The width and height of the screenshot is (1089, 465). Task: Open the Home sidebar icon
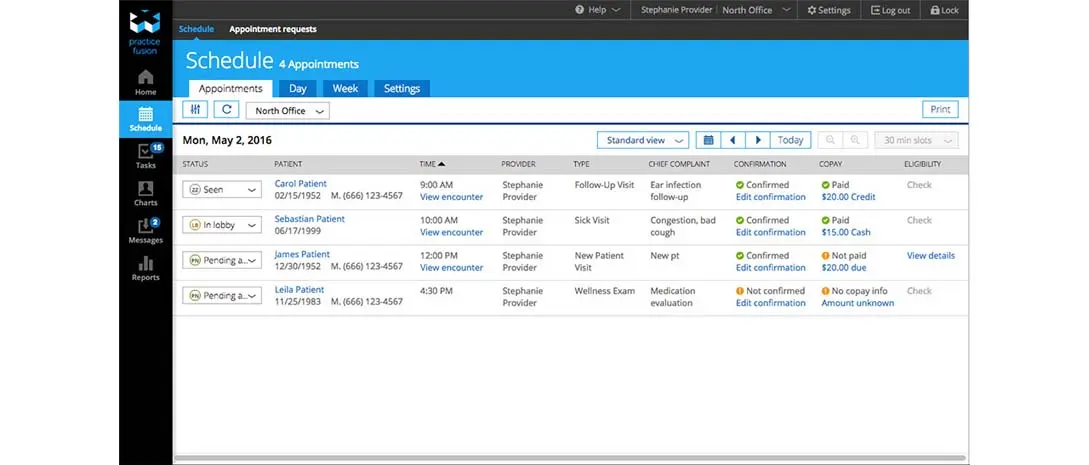[145, 82]
